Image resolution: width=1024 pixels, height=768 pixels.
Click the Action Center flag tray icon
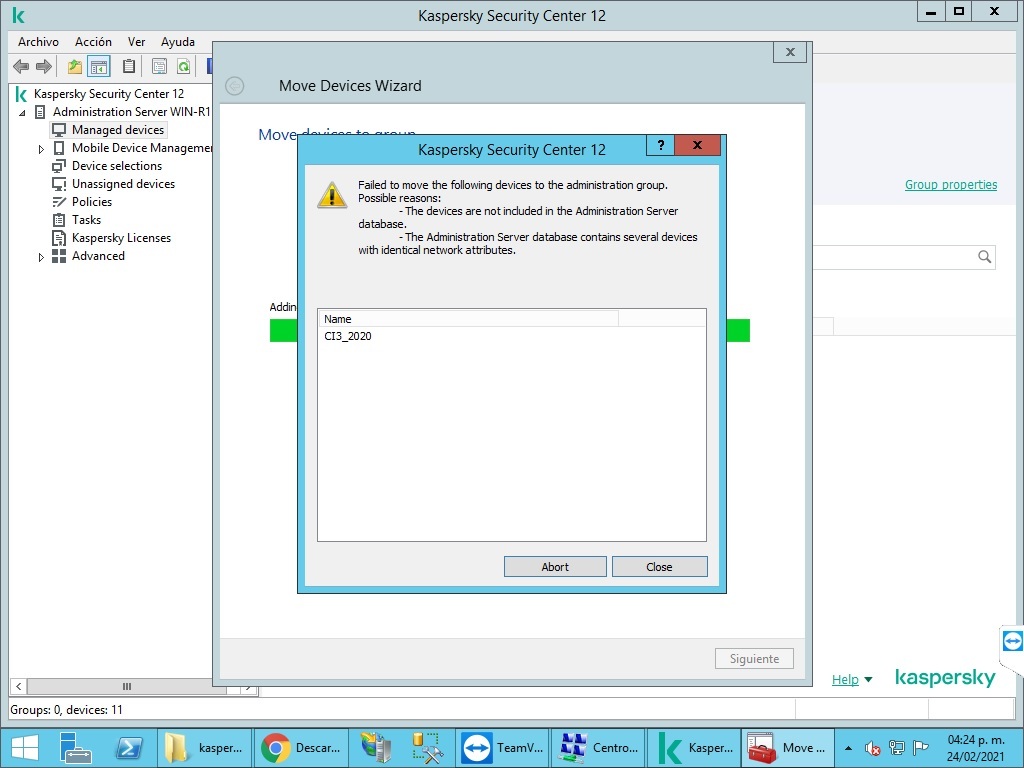click(x=921, y=748)
